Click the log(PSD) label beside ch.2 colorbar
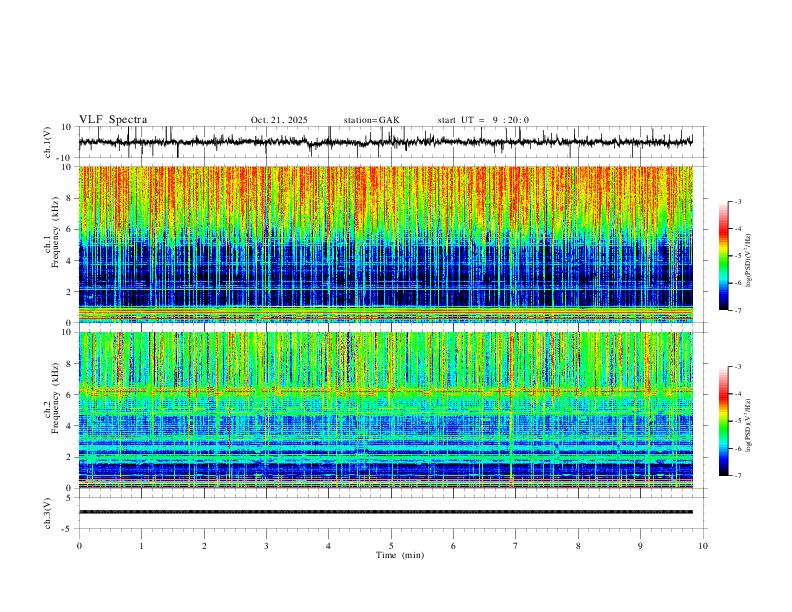 point(748,426)
